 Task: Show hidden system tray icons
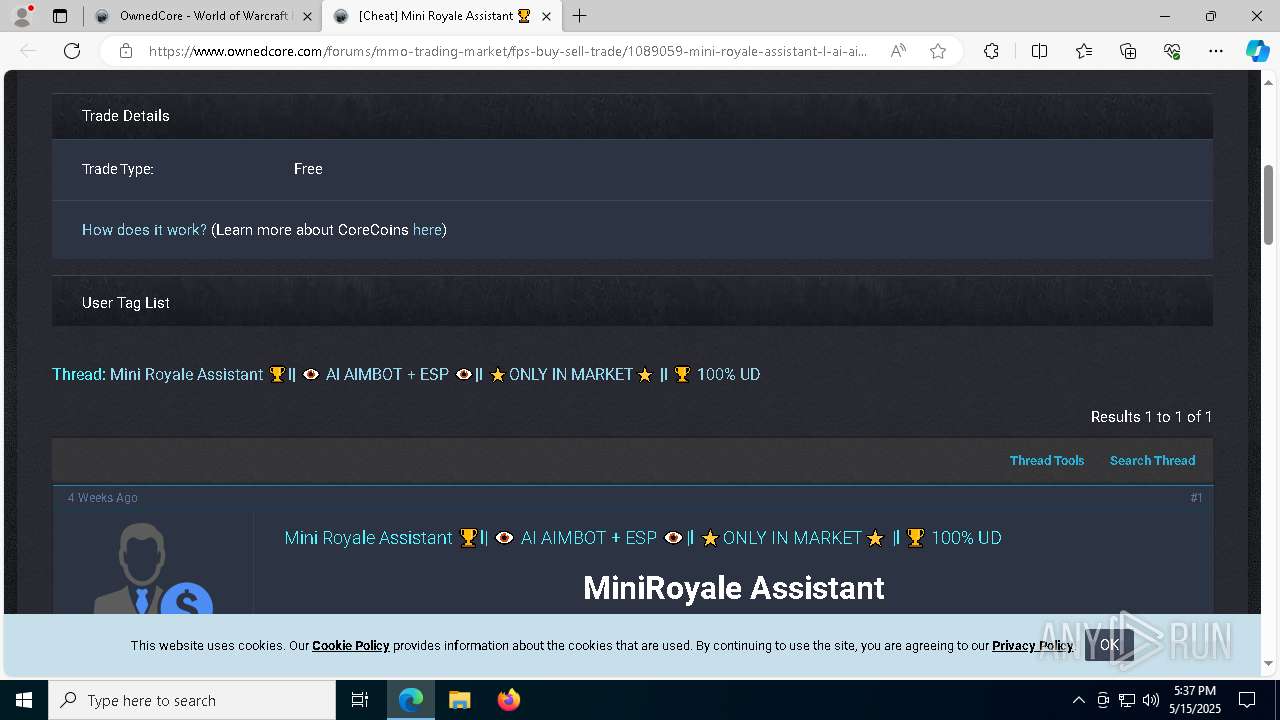1078,700
